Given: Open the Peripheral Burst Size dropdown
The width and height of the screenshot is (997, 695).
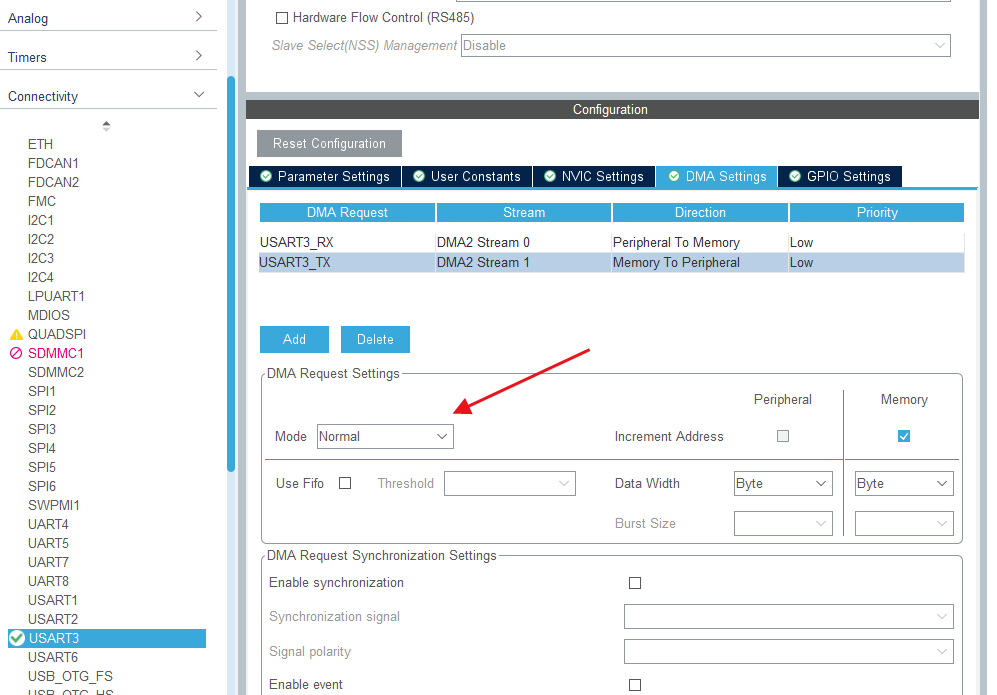Looking at the screenshot, I should pyautogui.click(x=783, y=523).
